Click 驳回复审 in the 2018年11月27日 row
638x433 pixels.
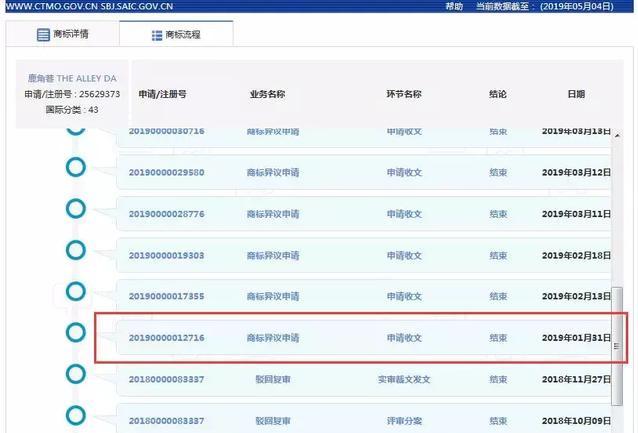coord(273,379)
